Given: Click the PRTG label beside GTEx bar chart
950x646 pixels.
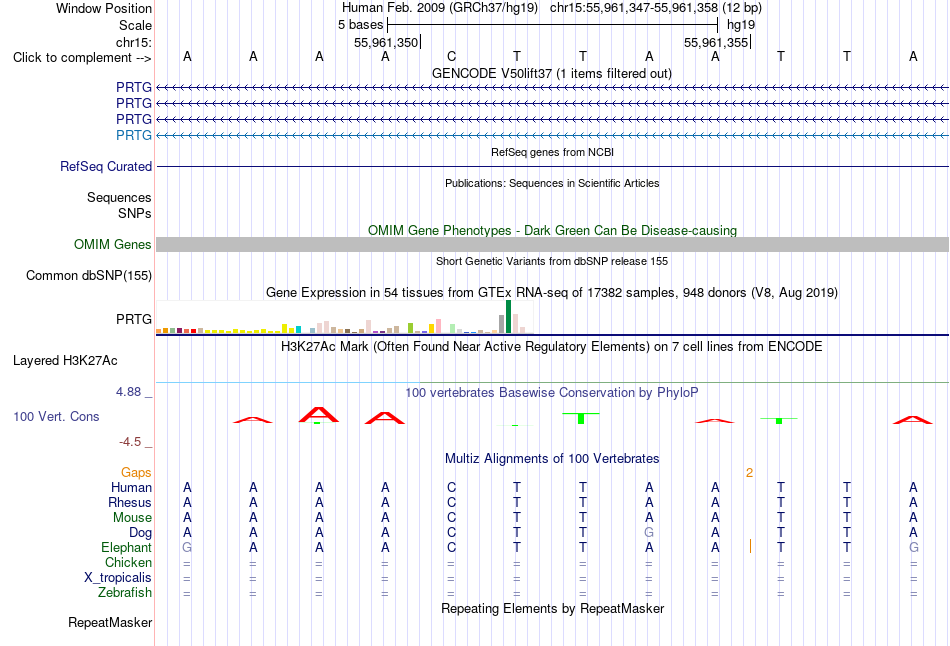Looking at the screenshot, I should coord(133,319).
